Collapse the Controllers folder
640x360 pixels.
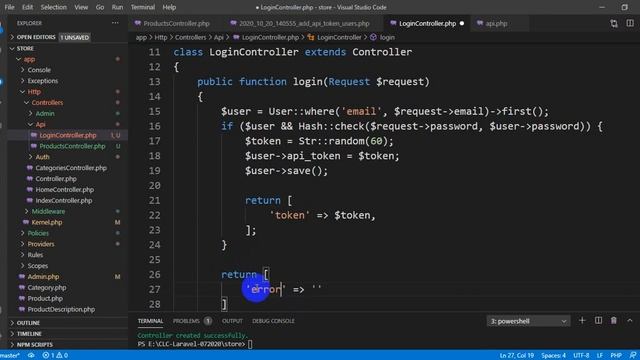point(47,102)
